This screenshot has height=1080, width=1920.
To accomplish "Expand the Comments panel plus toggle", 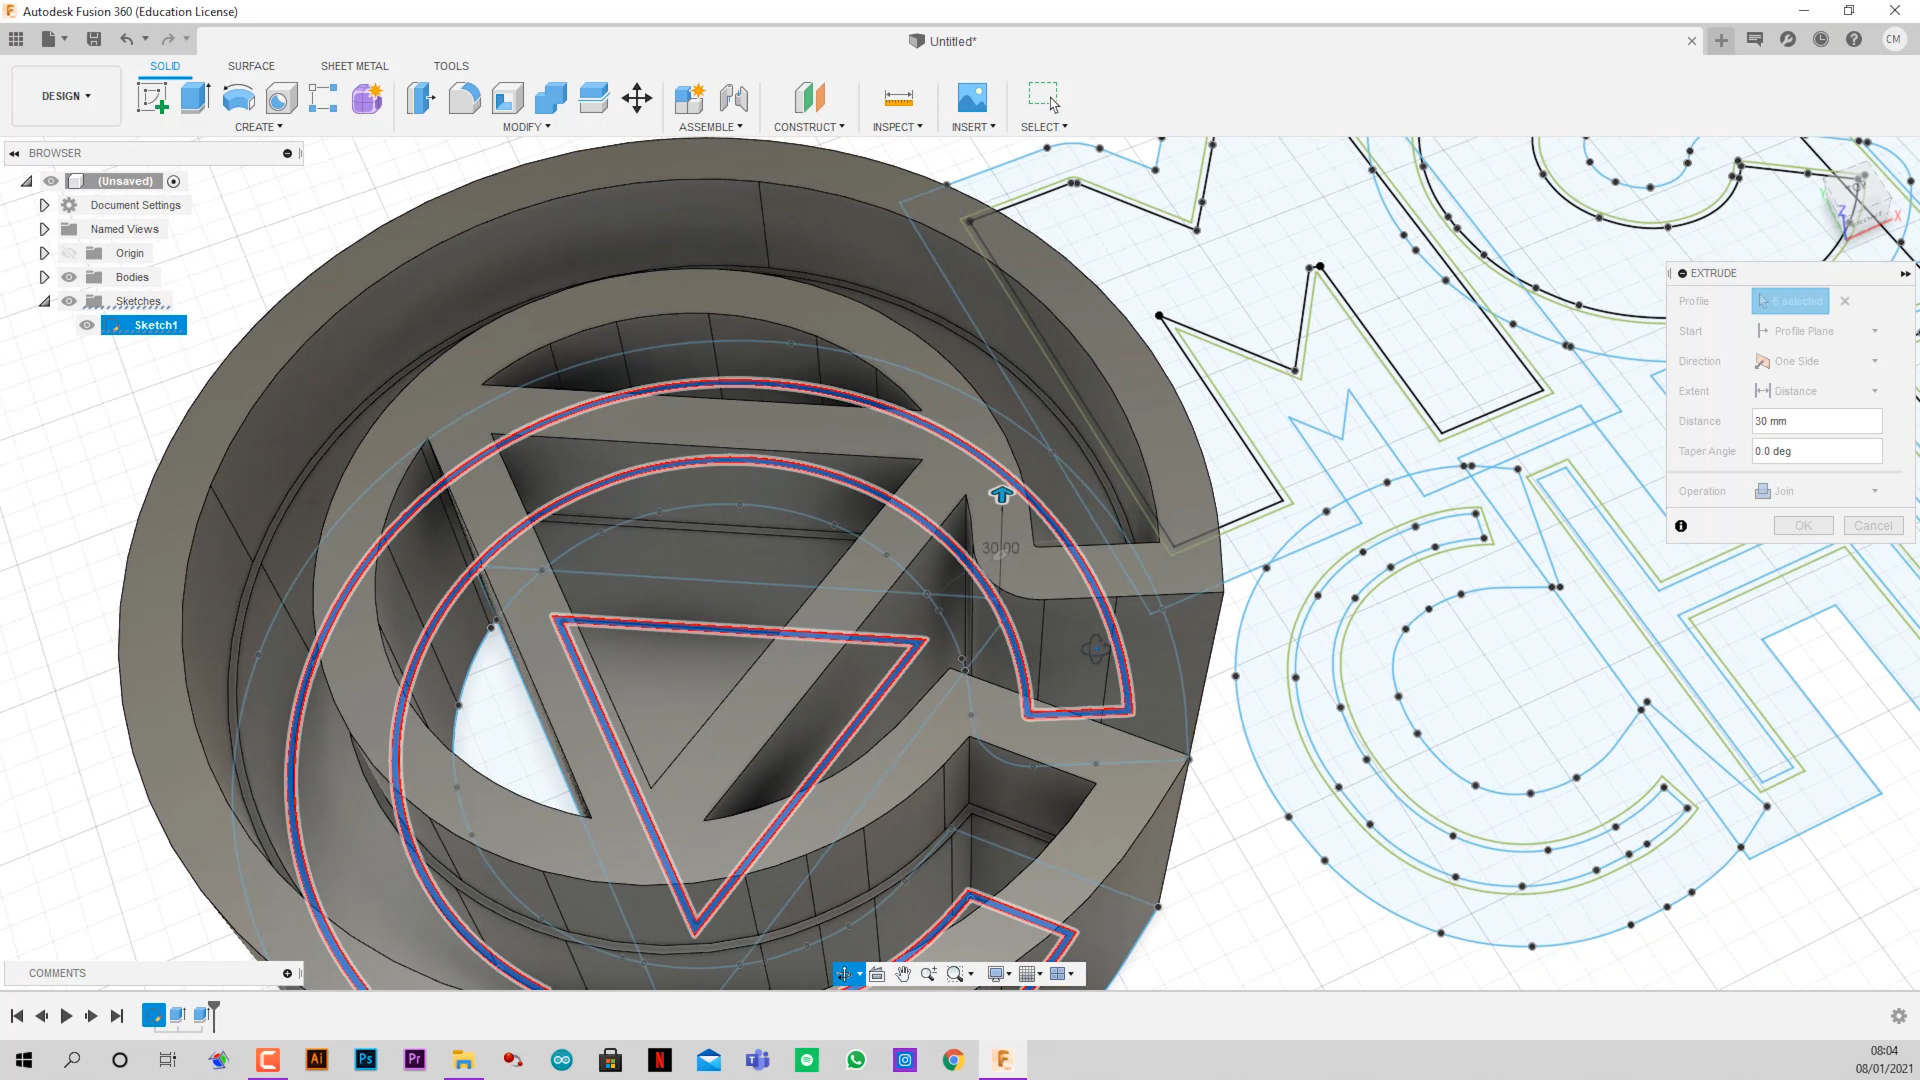I will [x=287, y=973].
